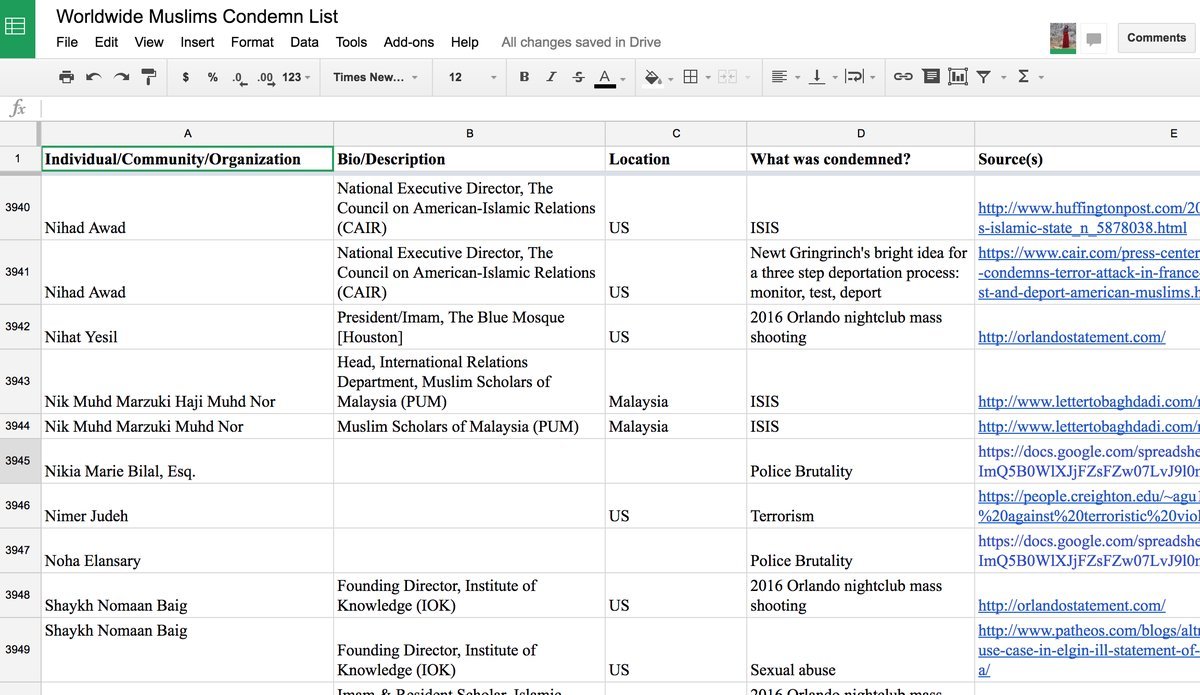Click the print icon in toolbar
This screenshot has height=695, width=1200.
66,77
